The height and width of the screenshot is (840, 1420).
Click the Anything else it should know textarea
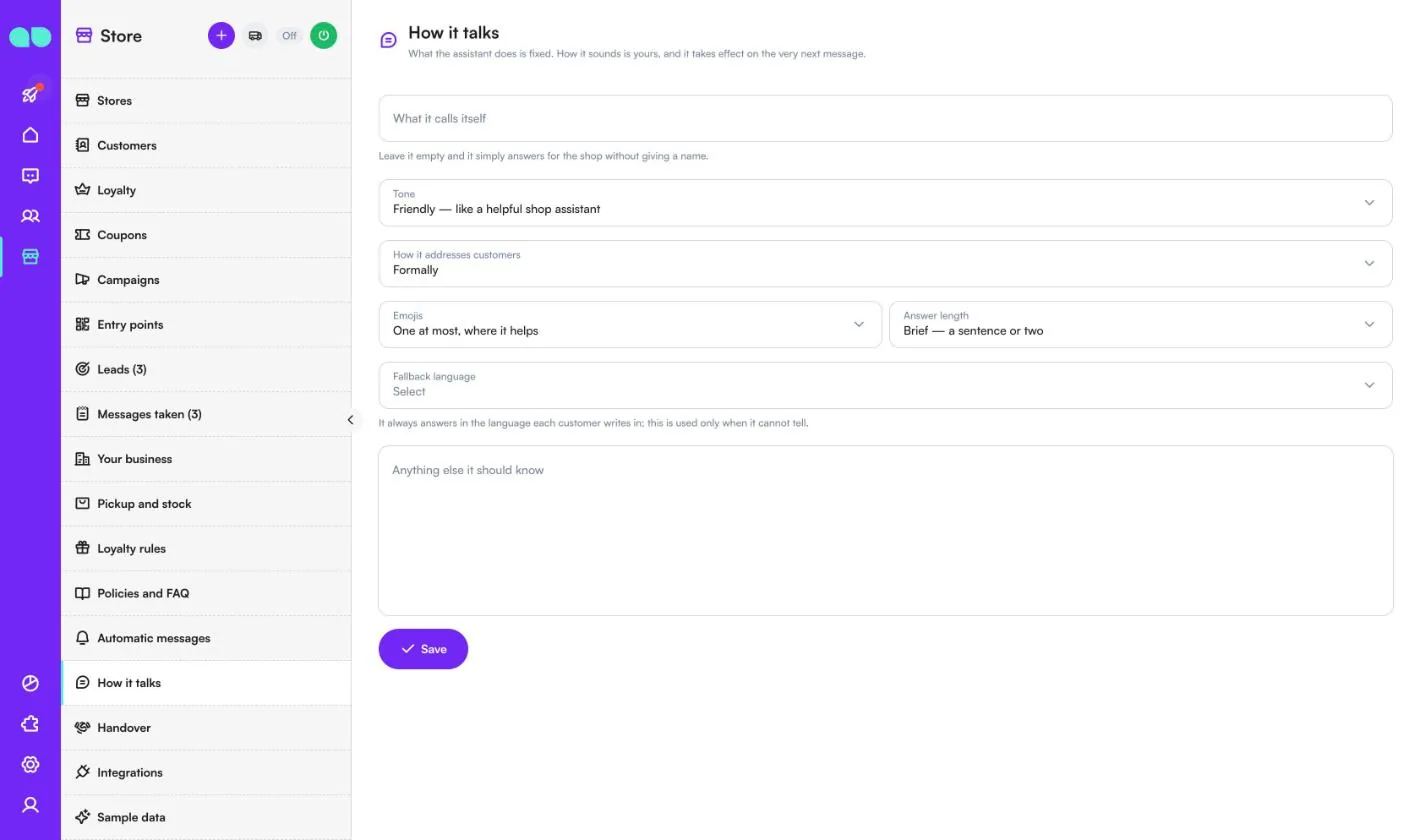pyautogui.click(x=885, y=530)
